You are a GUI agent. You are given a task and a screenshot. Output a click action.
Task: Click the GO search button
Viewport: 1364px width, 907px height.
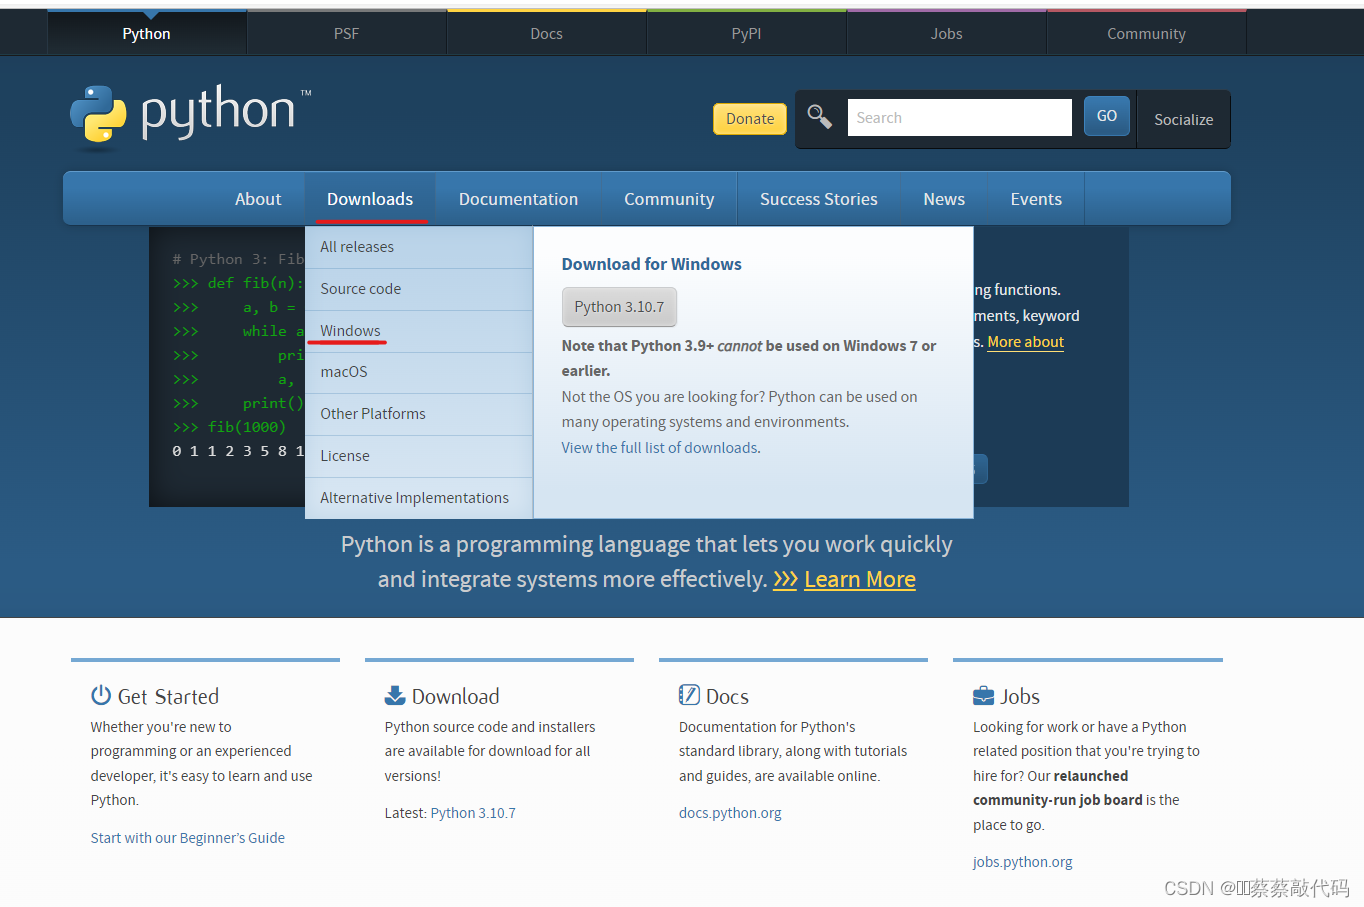[1107, 116]
